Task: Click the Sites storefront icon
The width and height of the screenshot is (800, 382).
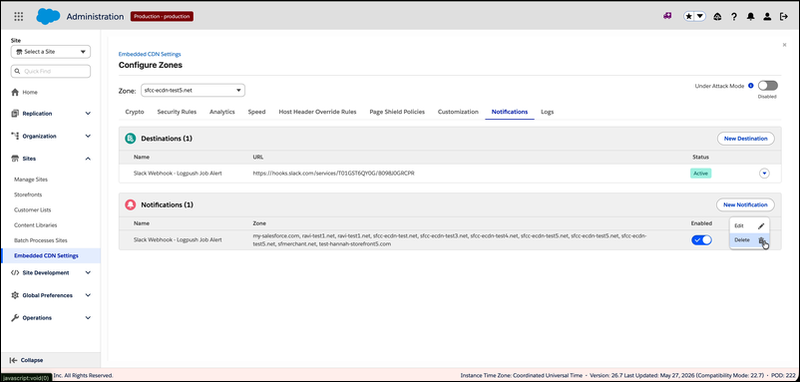Action: click(15, 159)
